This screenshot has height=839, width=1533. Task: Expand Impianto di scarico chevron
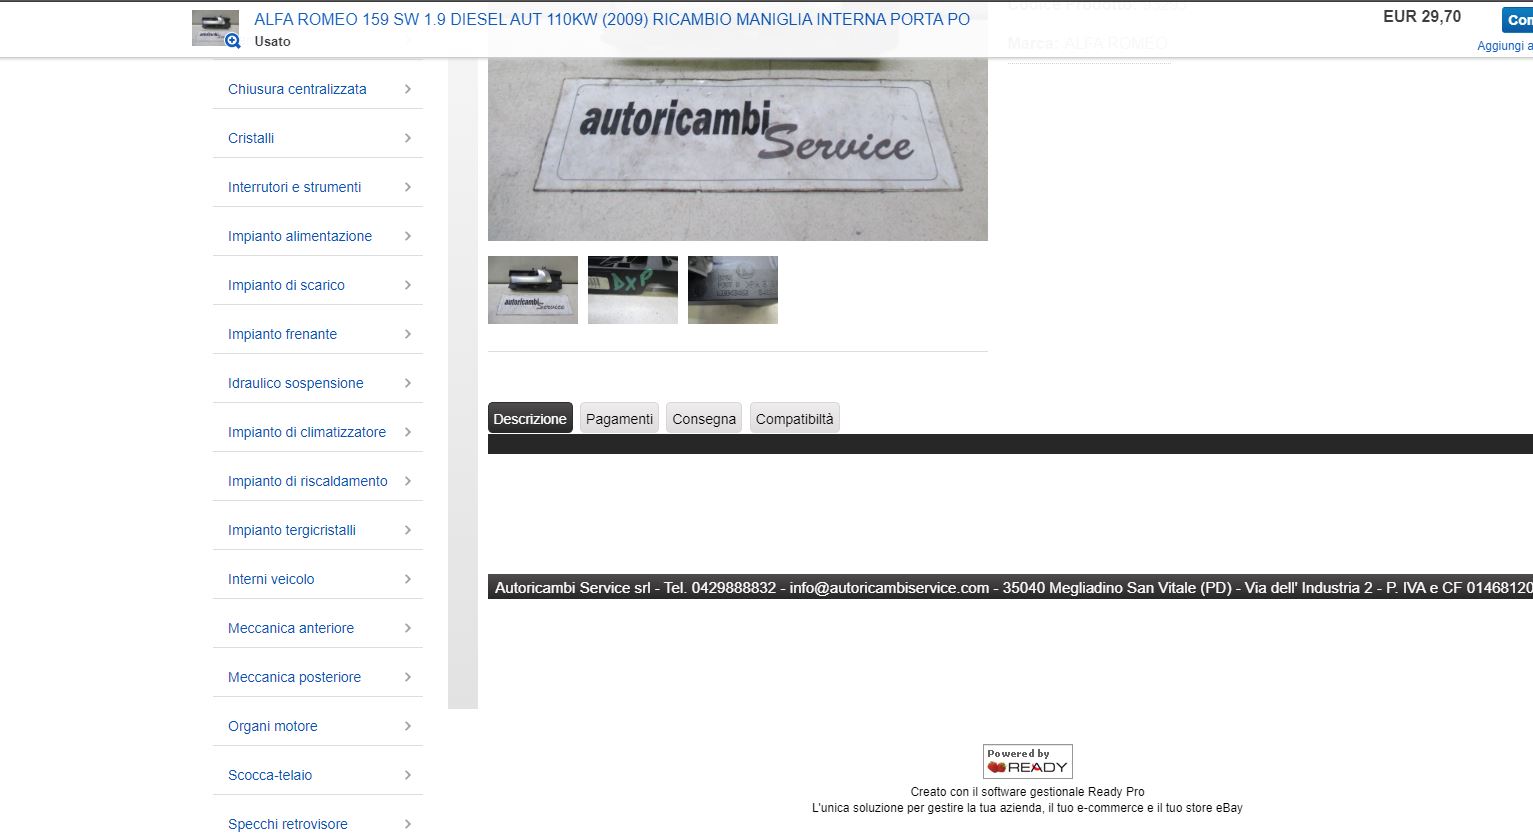(408, 285)
